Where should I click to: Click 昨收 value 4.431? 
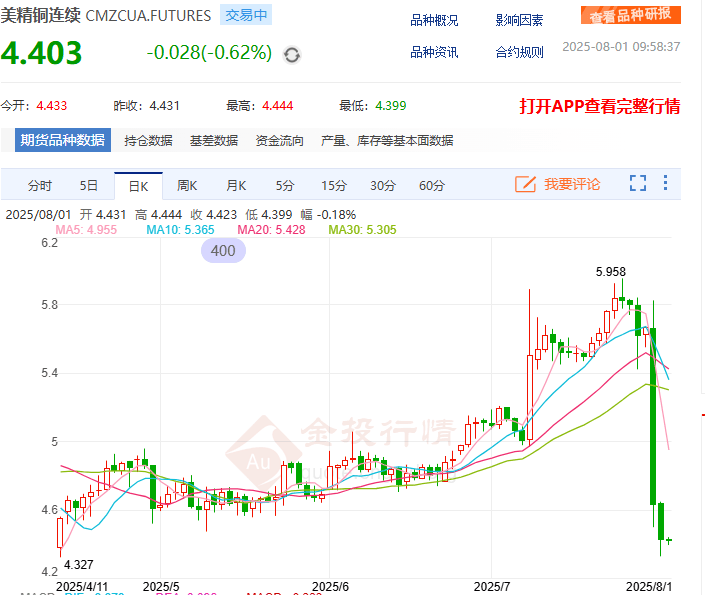(x=165, y=106)
